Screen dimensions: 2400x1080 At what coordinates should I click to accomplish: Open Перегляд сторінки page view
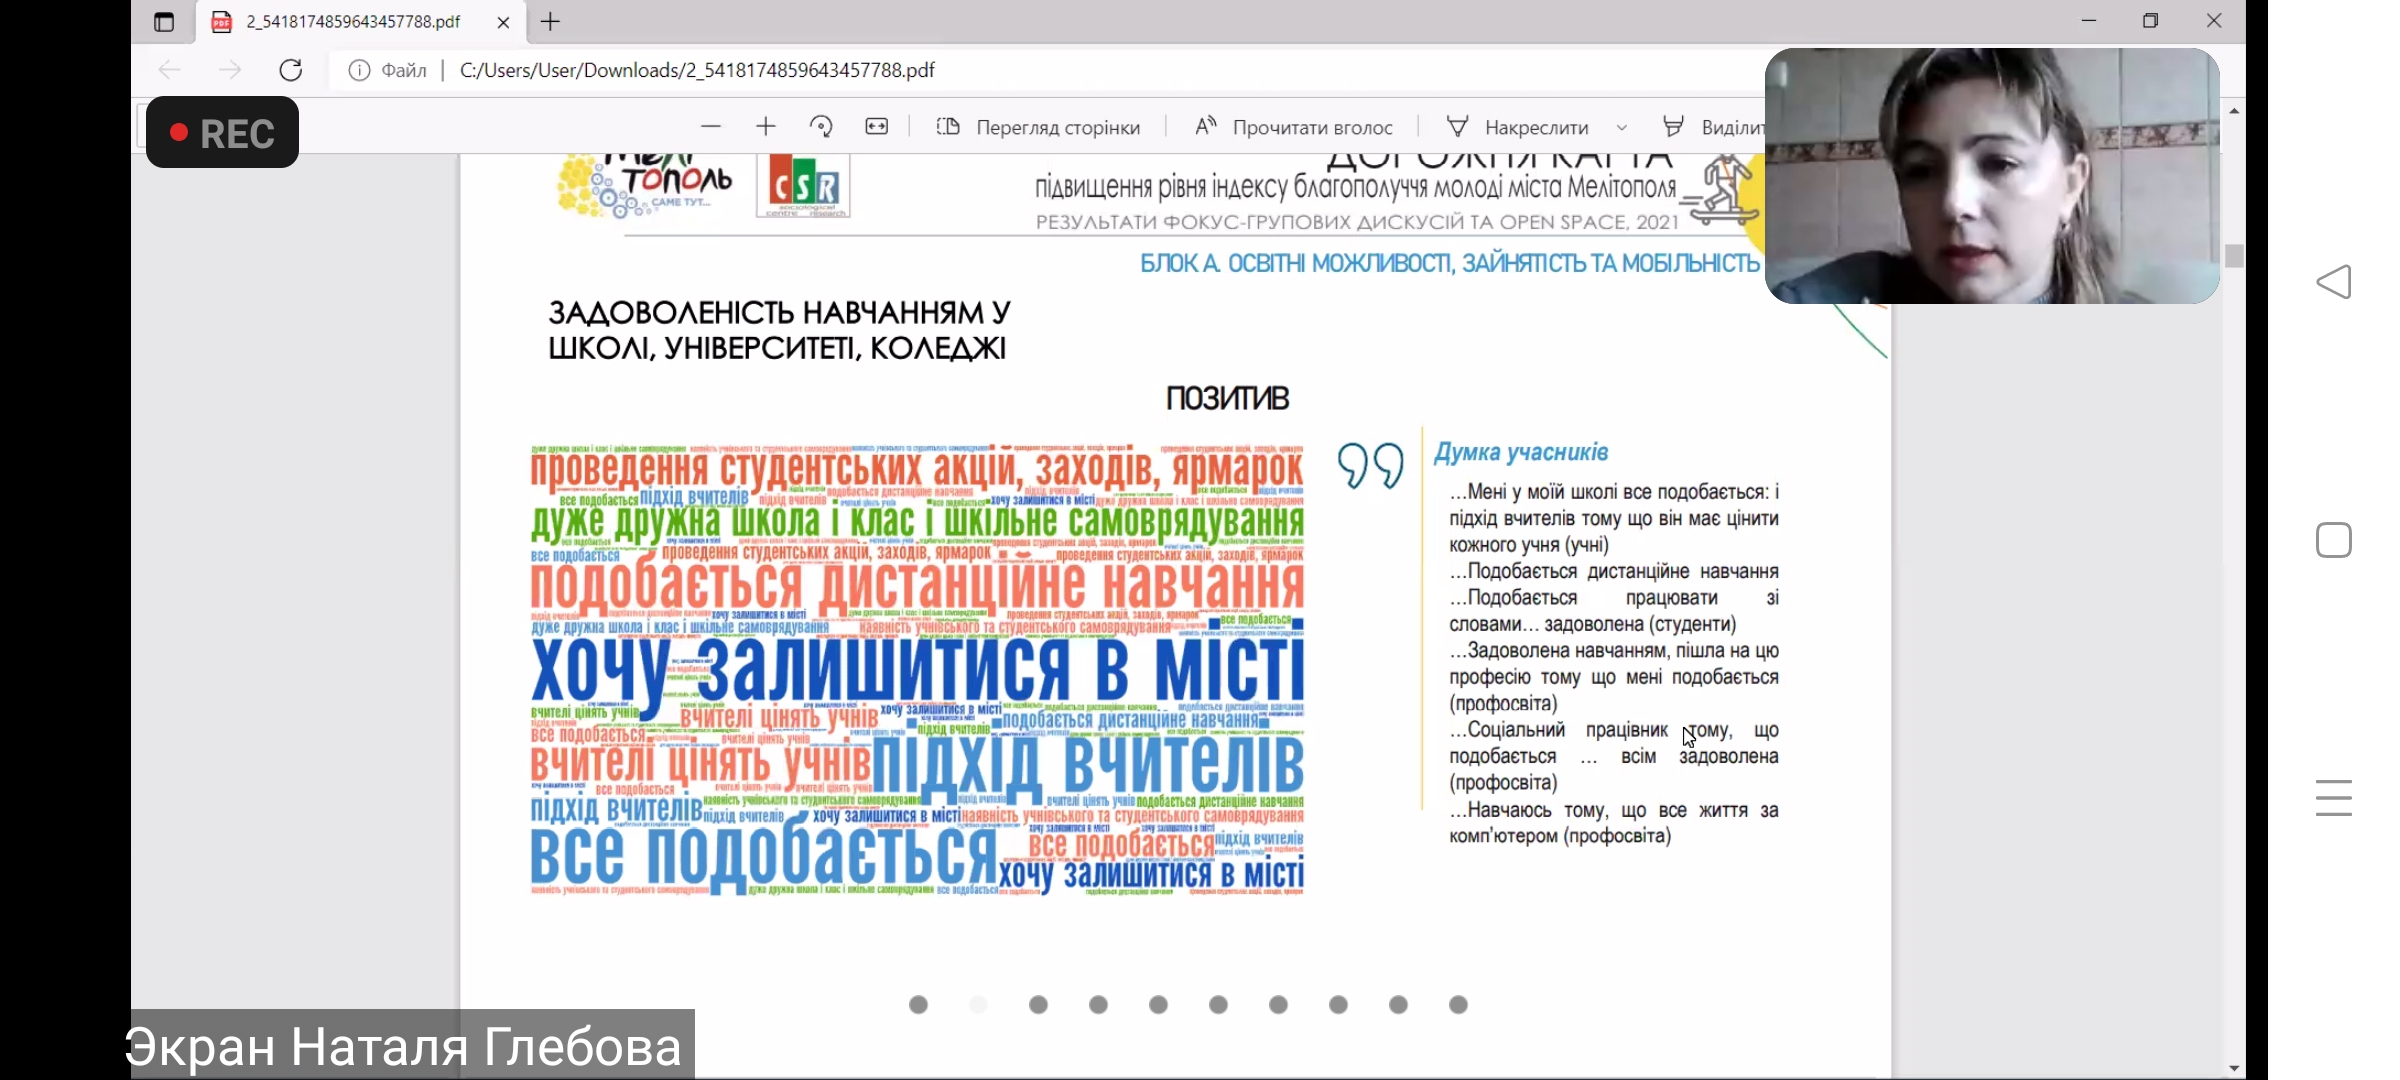click(1039, 127)
